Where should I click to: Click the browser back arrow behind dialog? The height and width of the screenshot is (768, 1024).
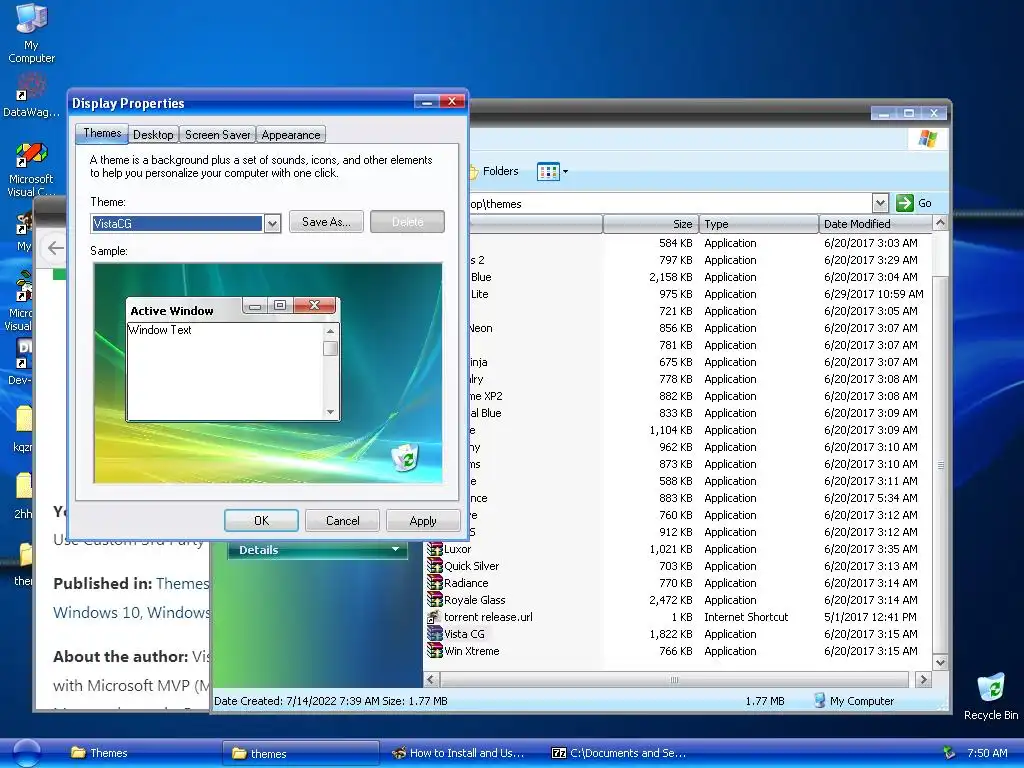click(x=56, y=248)
